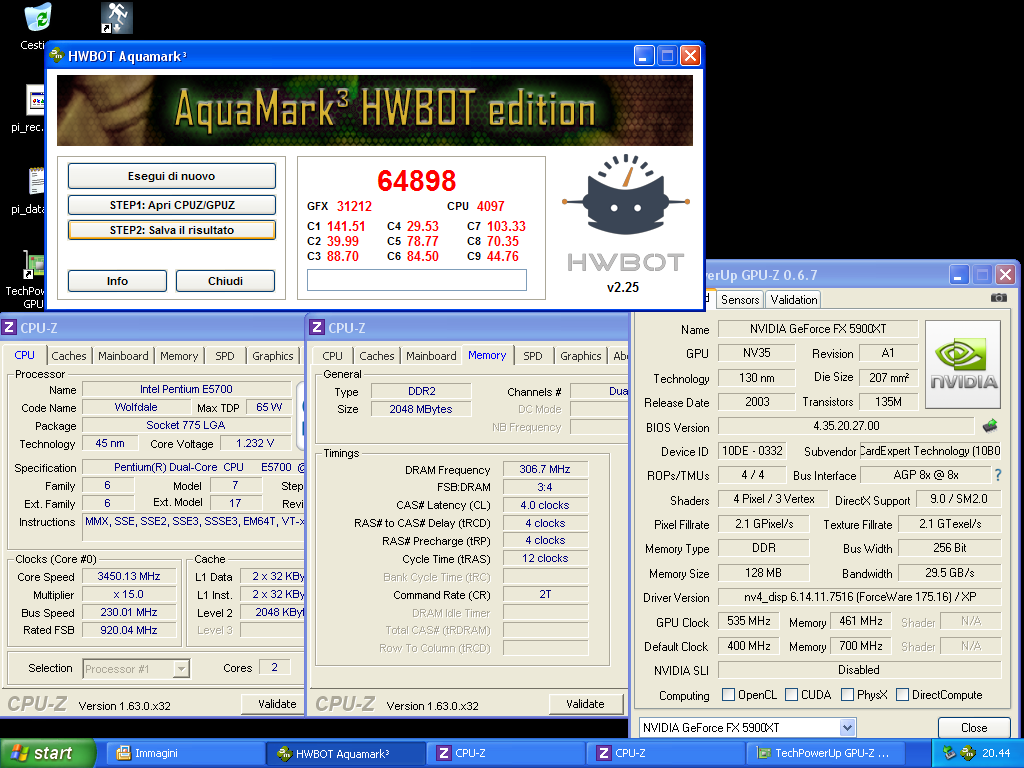
Task: Click the Aquamark Info button
Action: tap(118, 281)
